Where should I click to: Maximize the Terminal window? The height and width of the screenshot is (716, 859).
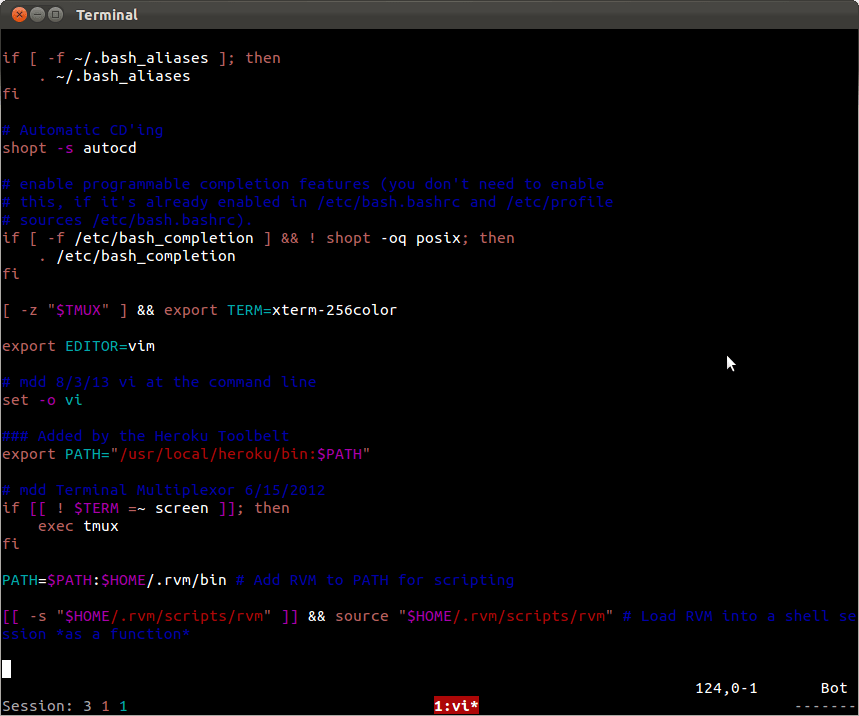point(56,15)
